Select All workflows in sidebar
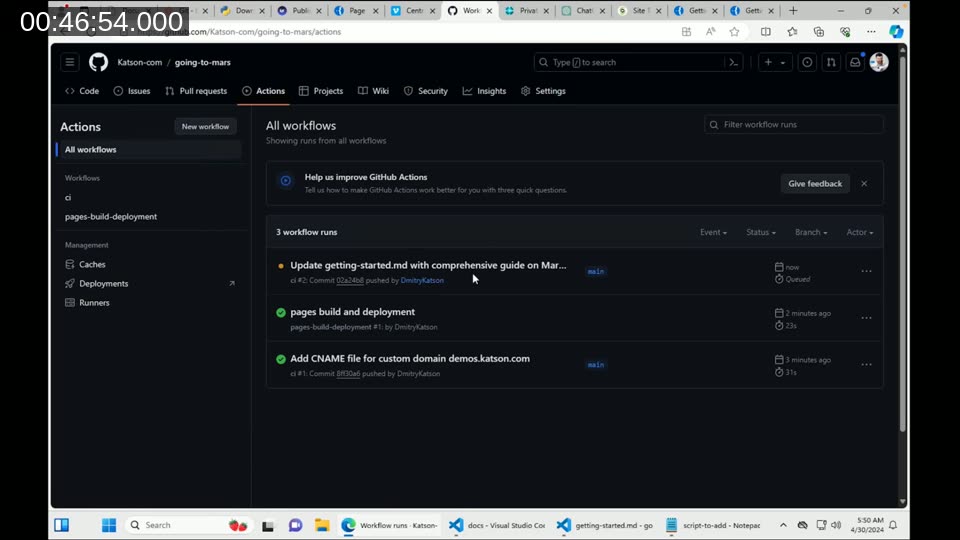The width and height of the screenshot is (960, 540). coord(149,150)
